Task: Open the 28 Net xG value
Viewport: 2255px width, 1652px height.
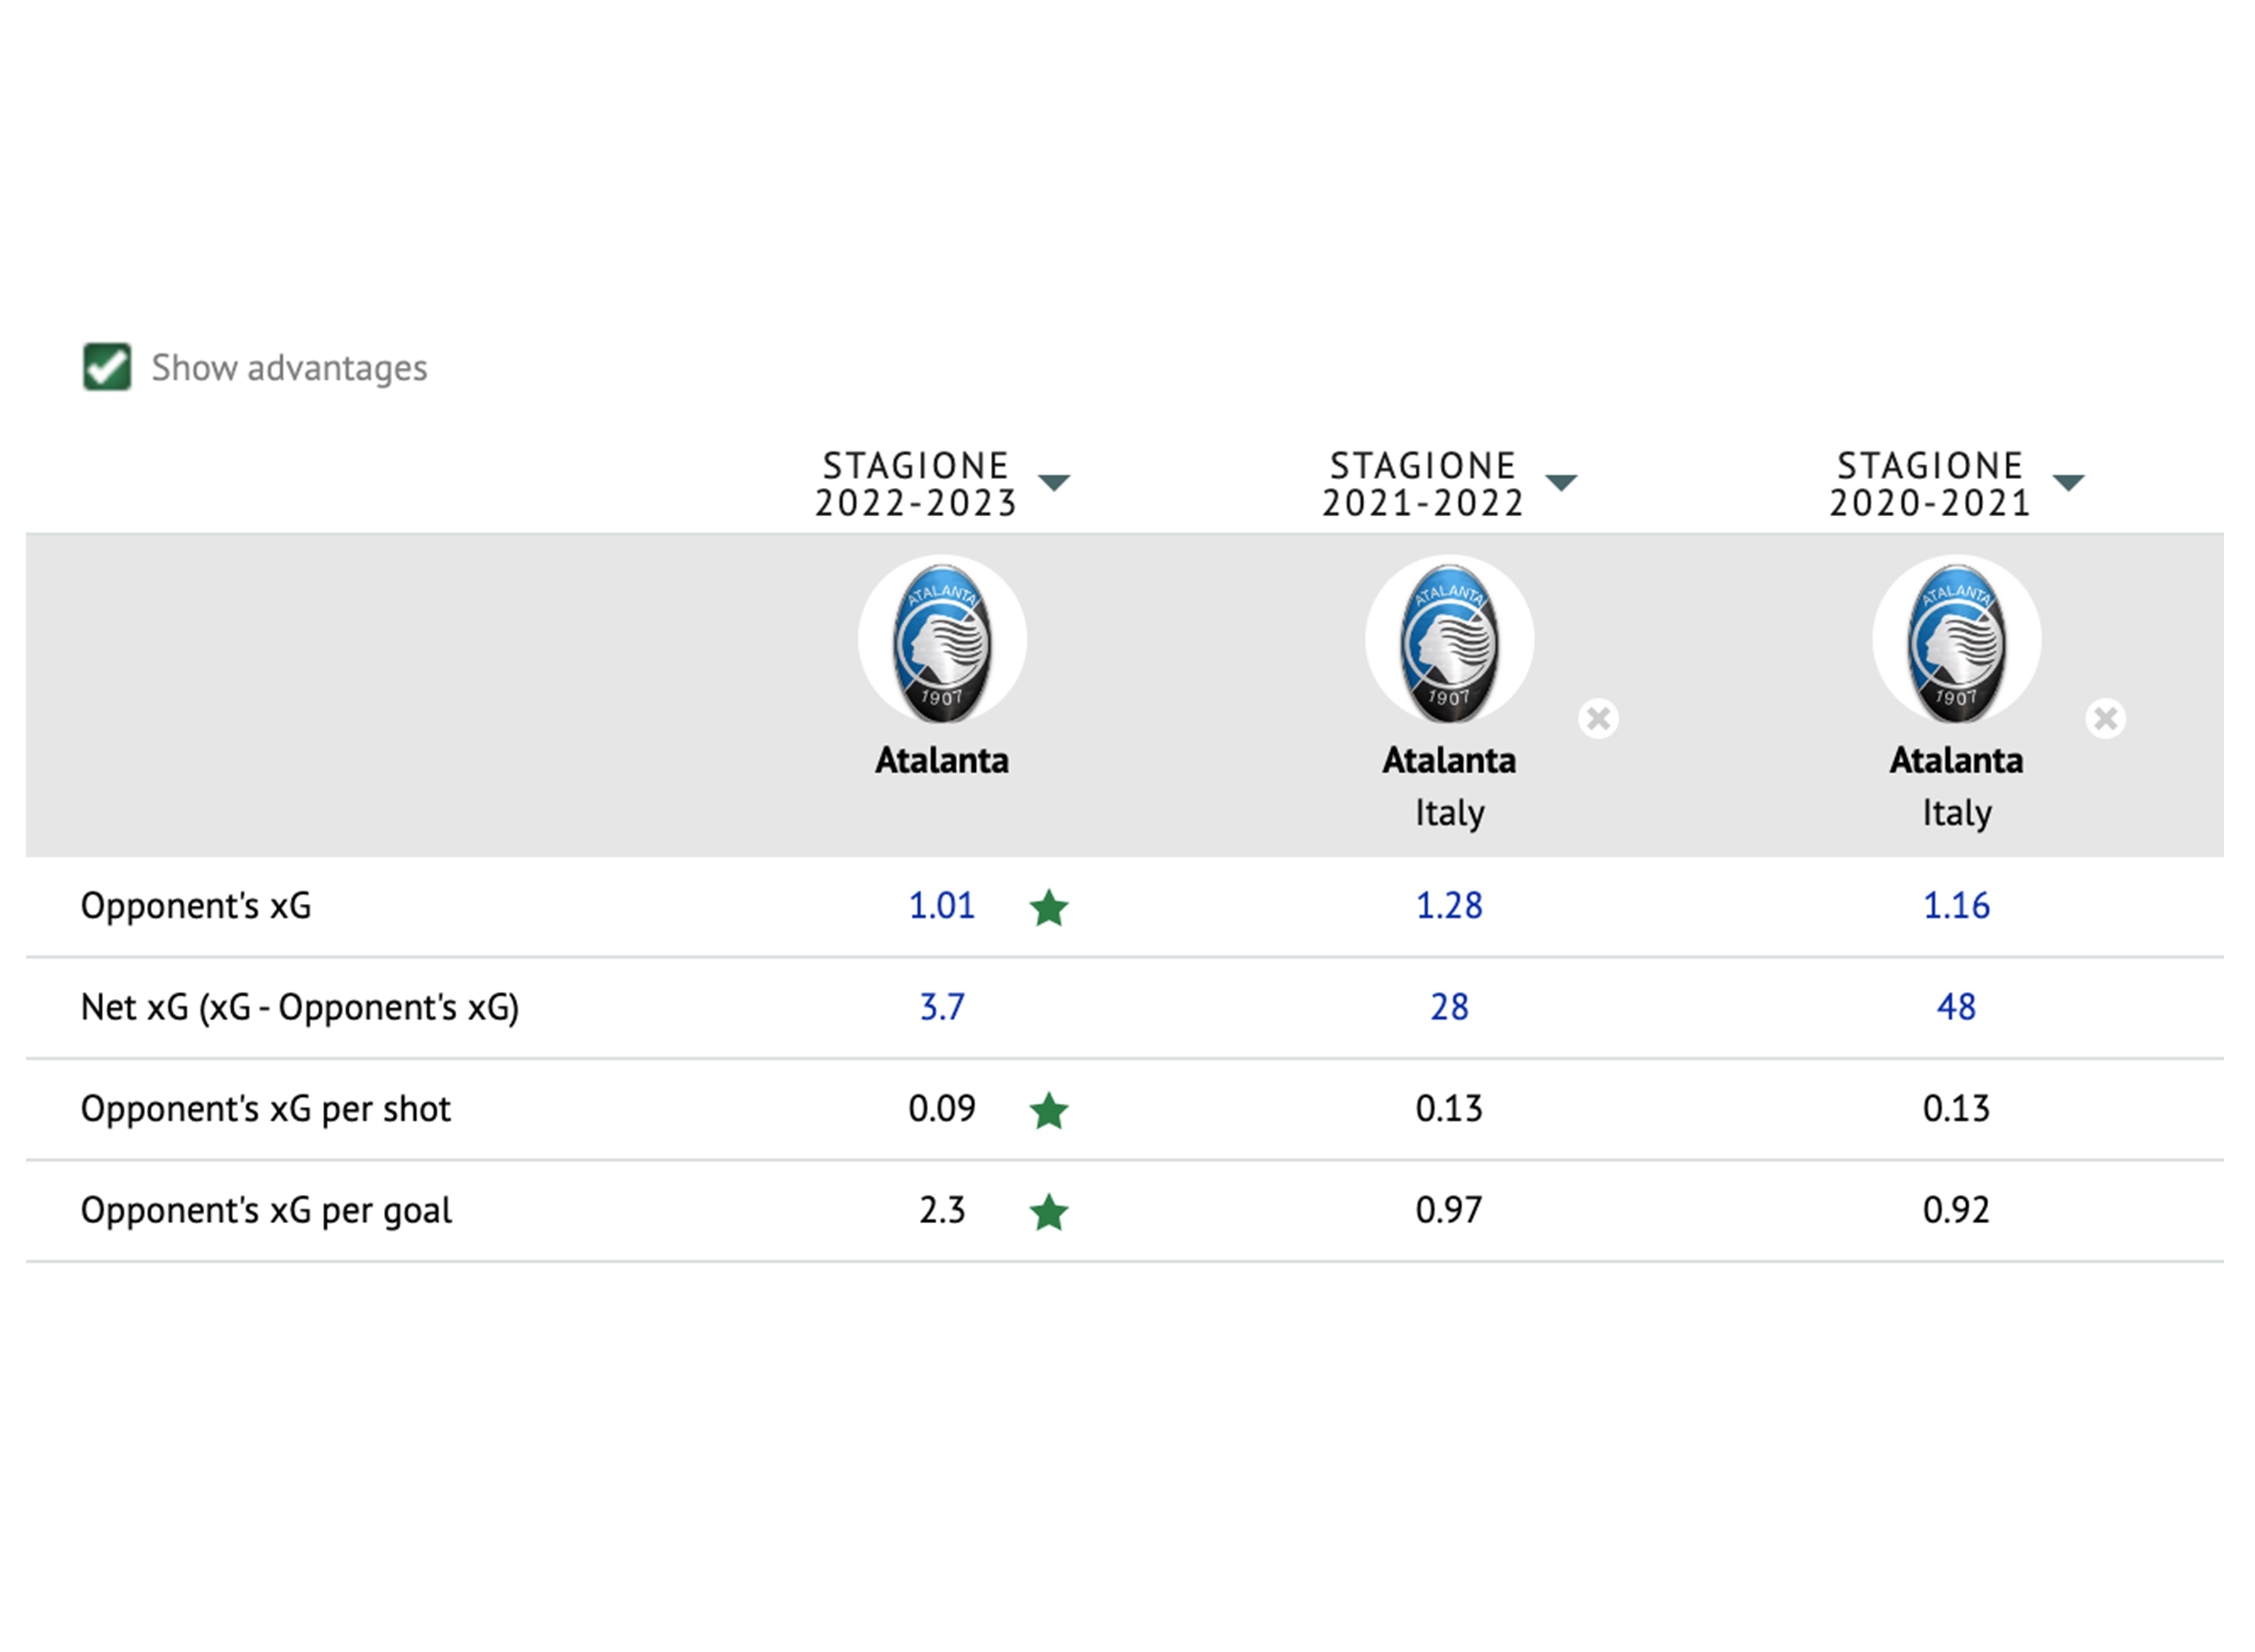Action: click(1449, 1007)
